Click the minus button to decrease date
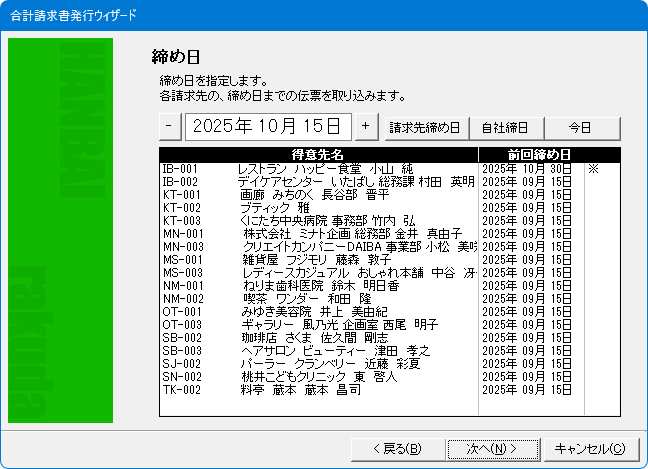 170,126
